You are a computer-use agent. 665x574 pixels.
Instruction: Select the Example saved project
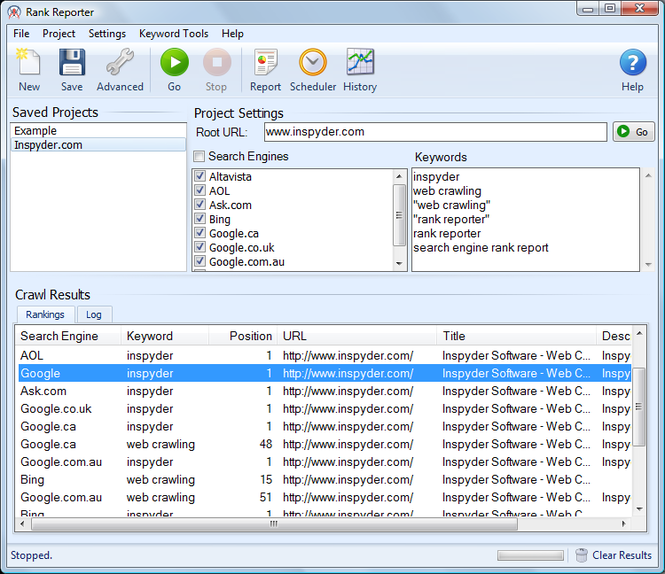[98, 131]
